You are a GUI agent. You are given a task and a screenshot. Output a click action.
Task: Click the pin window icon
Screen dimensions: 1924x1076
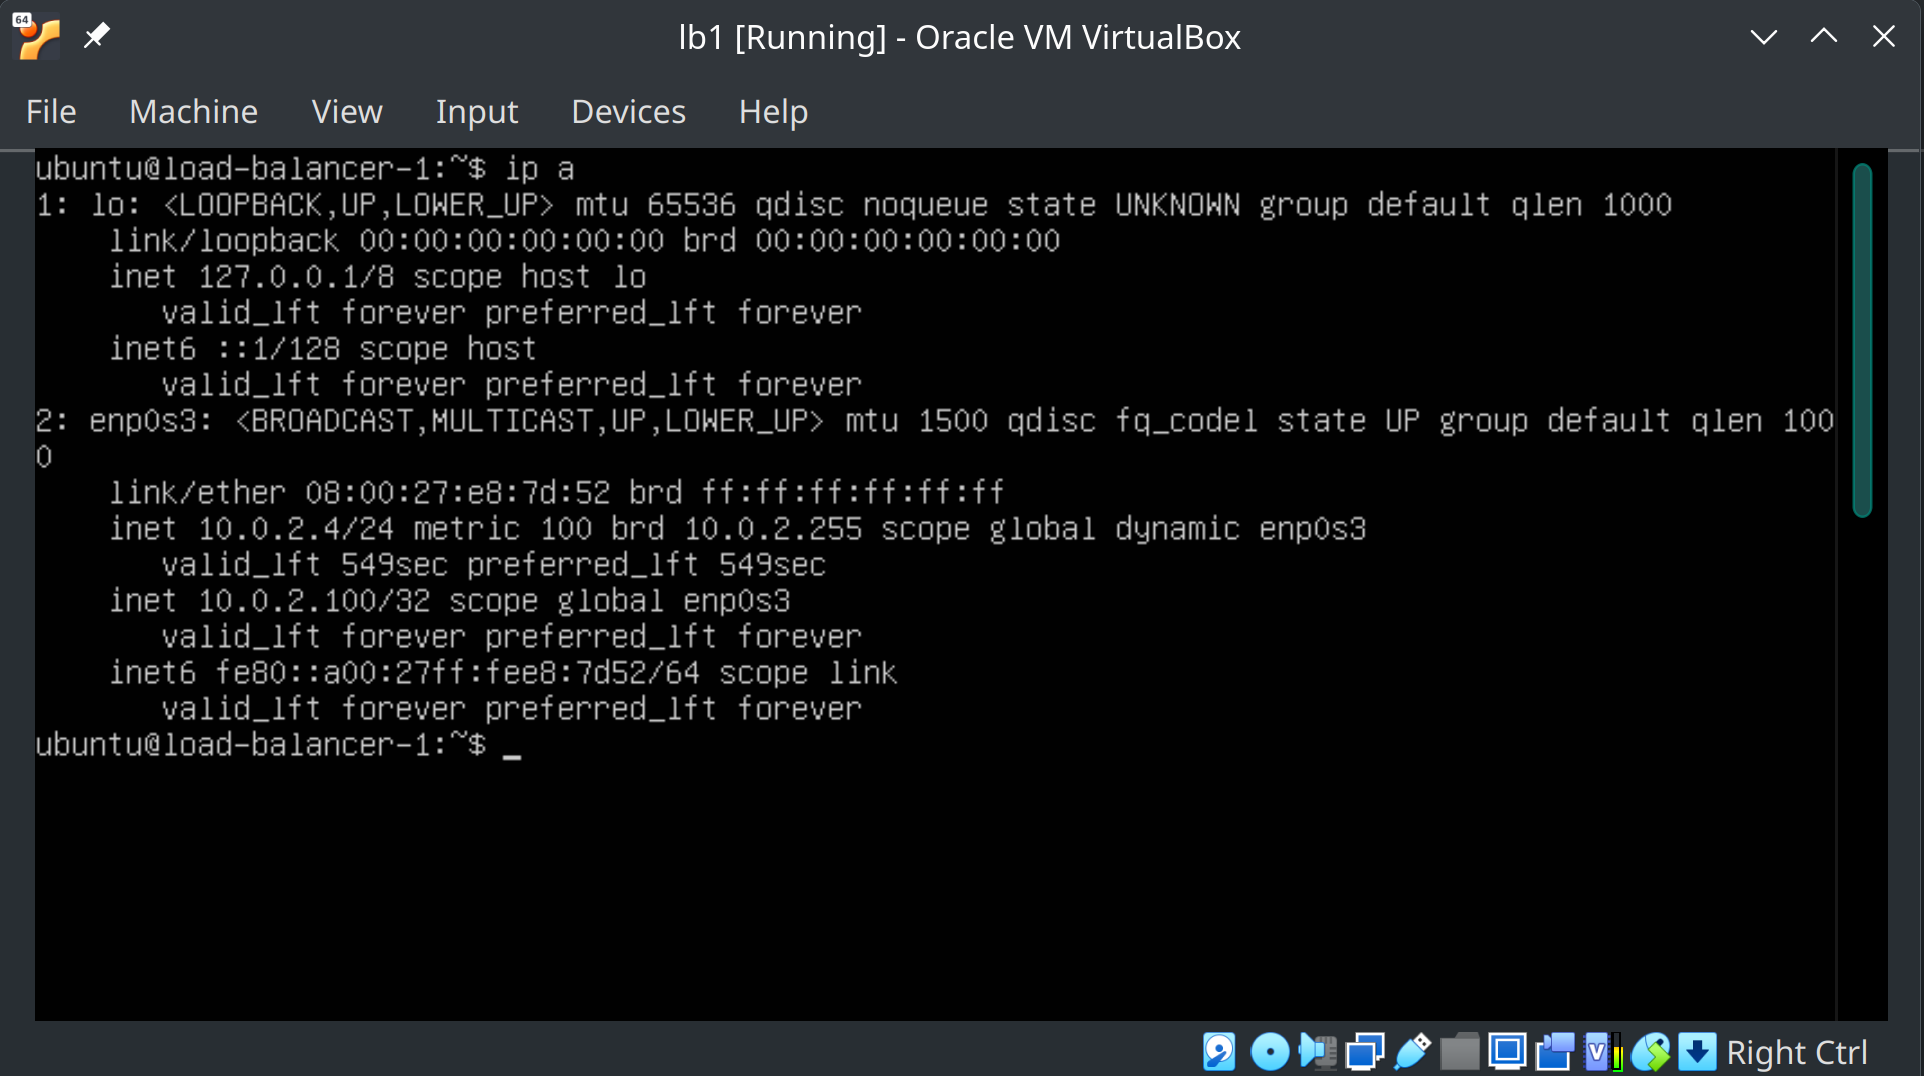[96, 37]
